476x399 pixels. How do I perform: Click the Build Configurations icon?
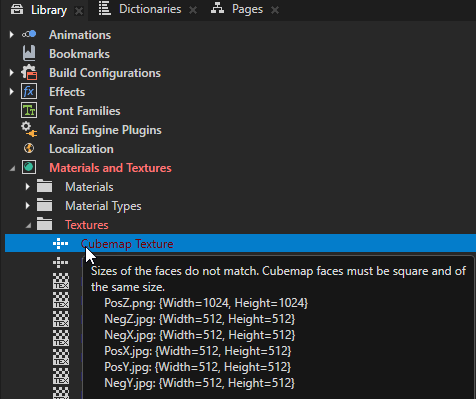29,72
